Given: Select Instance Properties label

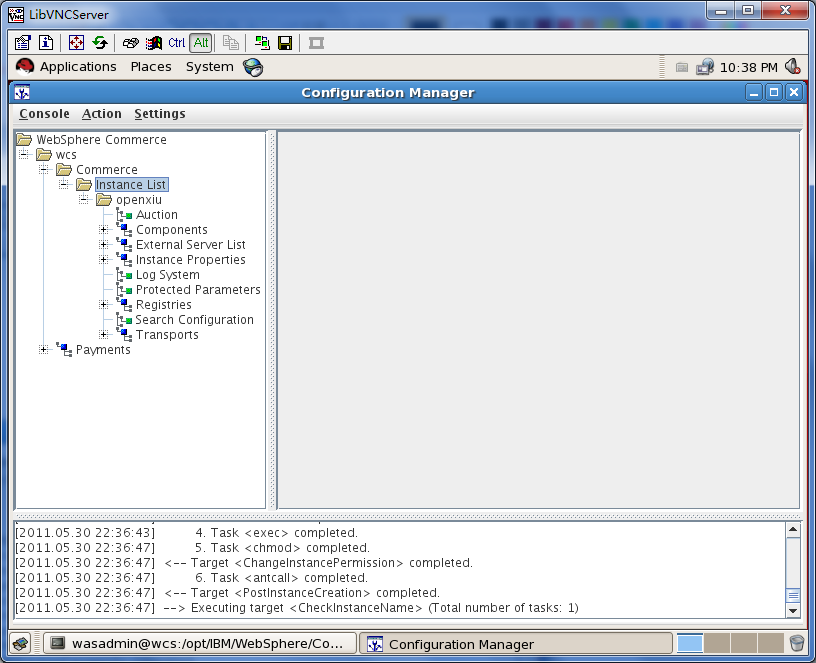Looking at the screenshot, I should pyautogui.click(x=190, y=260).
